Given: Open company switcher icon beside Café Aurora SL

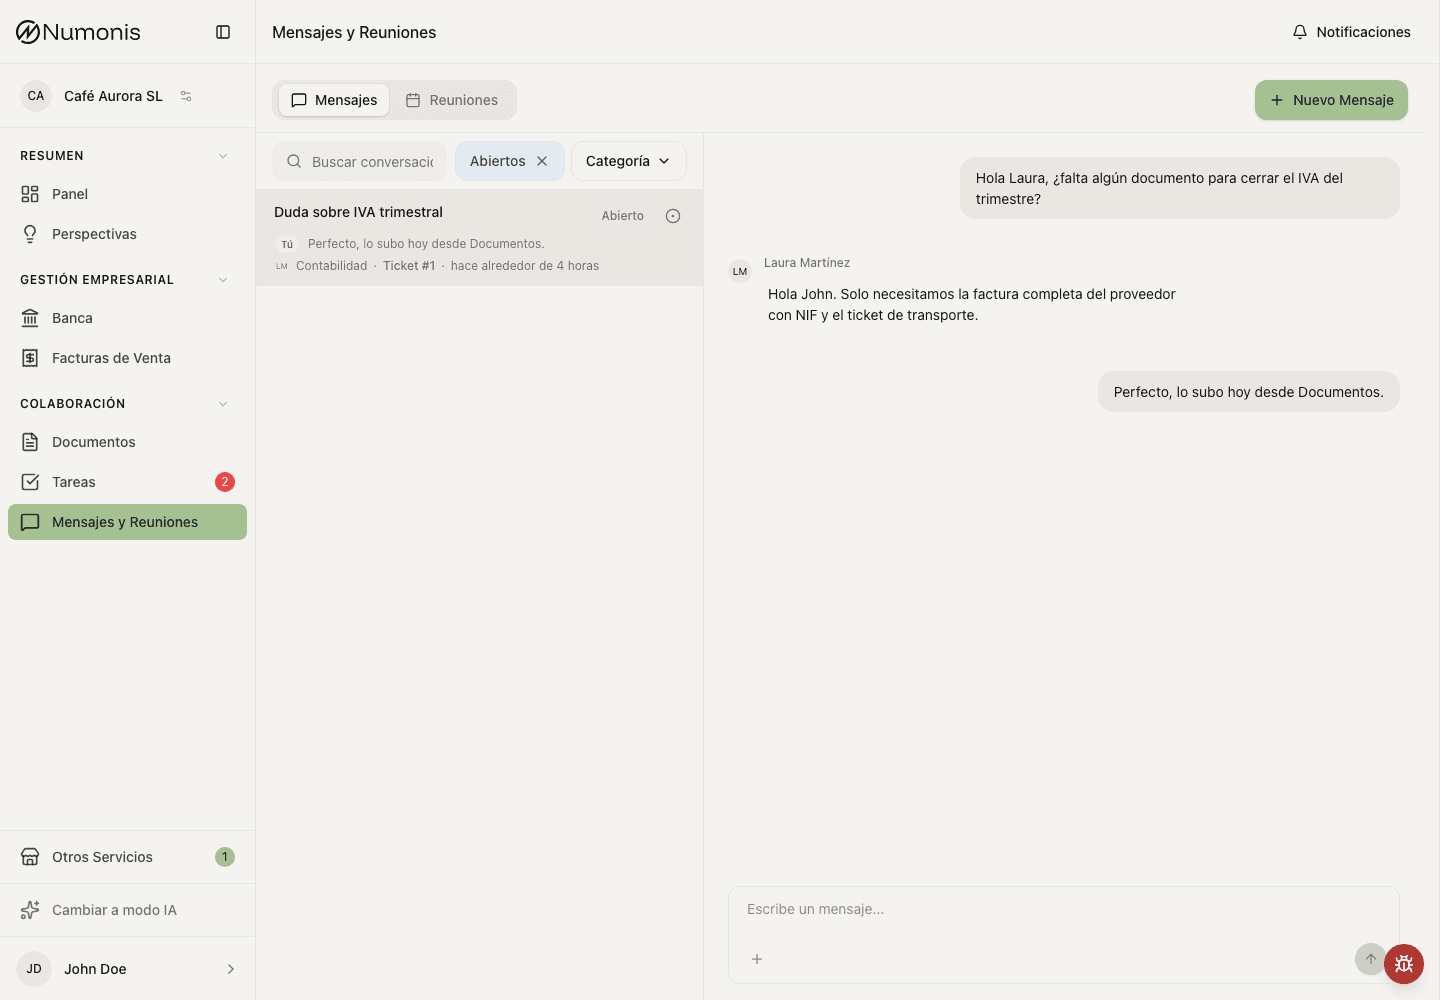Looking at the screenshot, I should click(x=186, y=96).
